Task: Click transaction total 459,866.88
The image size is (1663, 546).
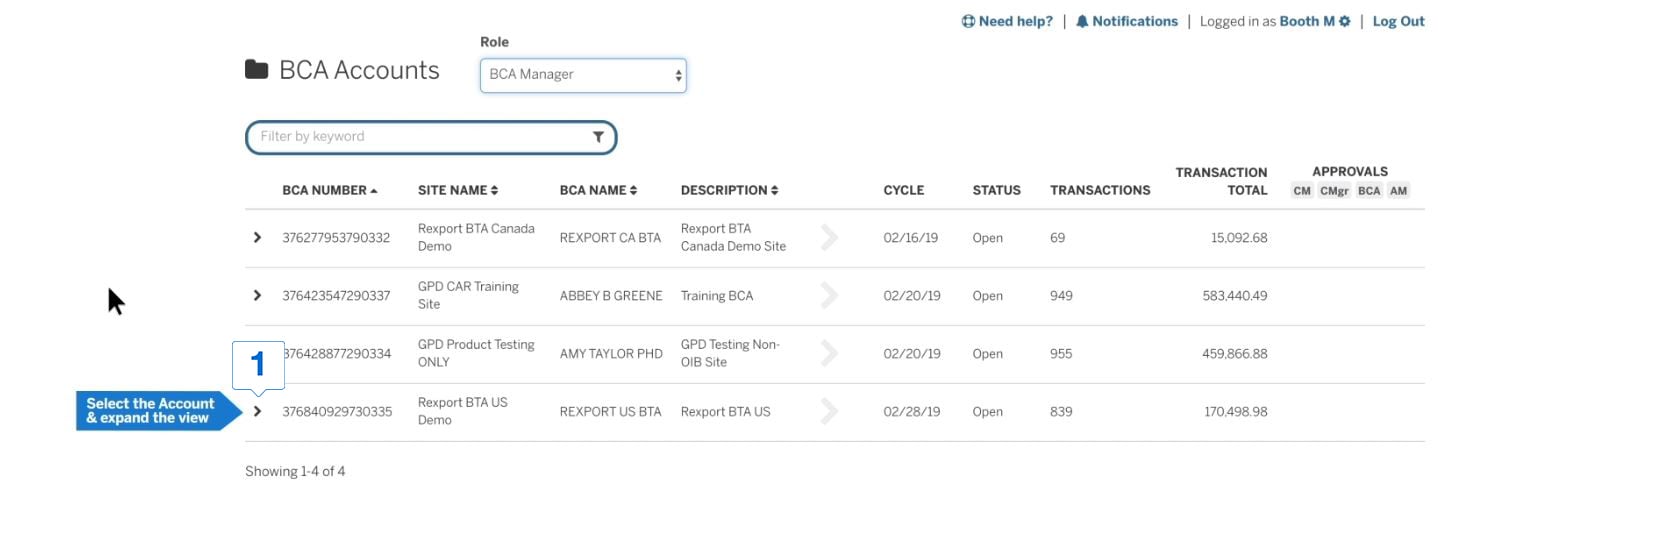Action: coord(1234,354)
